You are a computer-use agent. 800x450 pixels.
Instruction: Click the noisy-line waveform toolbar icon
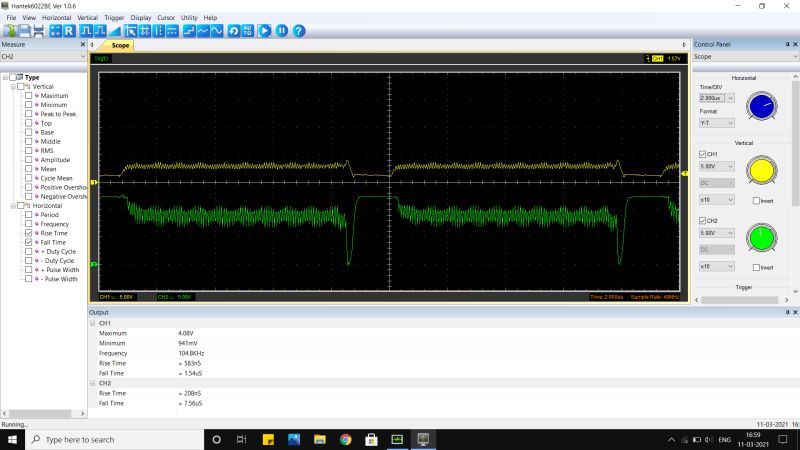pyautogui.click(x=203, y=31)
